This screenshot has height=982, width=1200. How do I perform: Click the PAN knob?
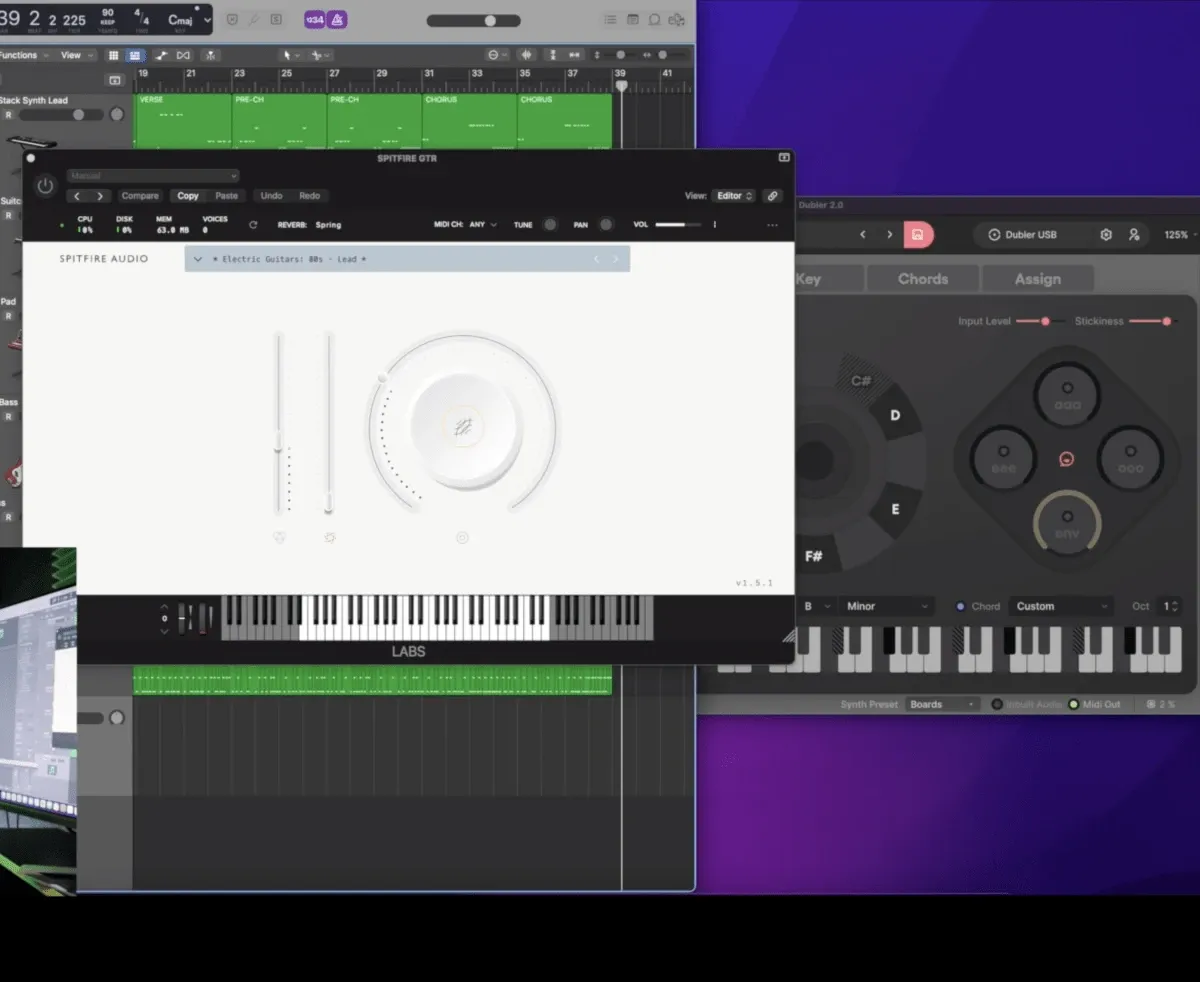coord(605,225)
